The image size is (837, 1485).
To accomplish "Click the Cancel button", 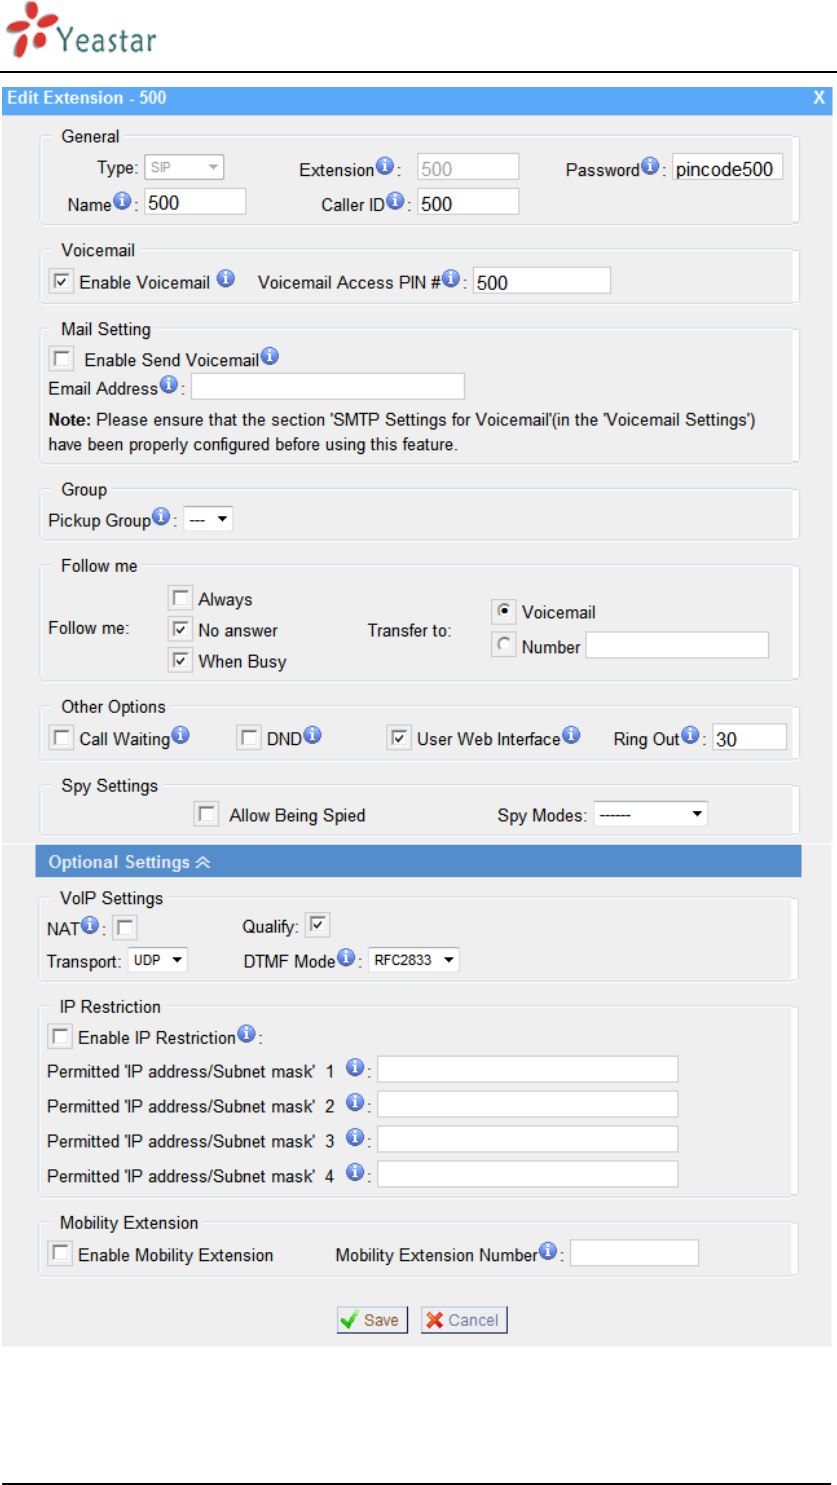I will click(464, 1320).
